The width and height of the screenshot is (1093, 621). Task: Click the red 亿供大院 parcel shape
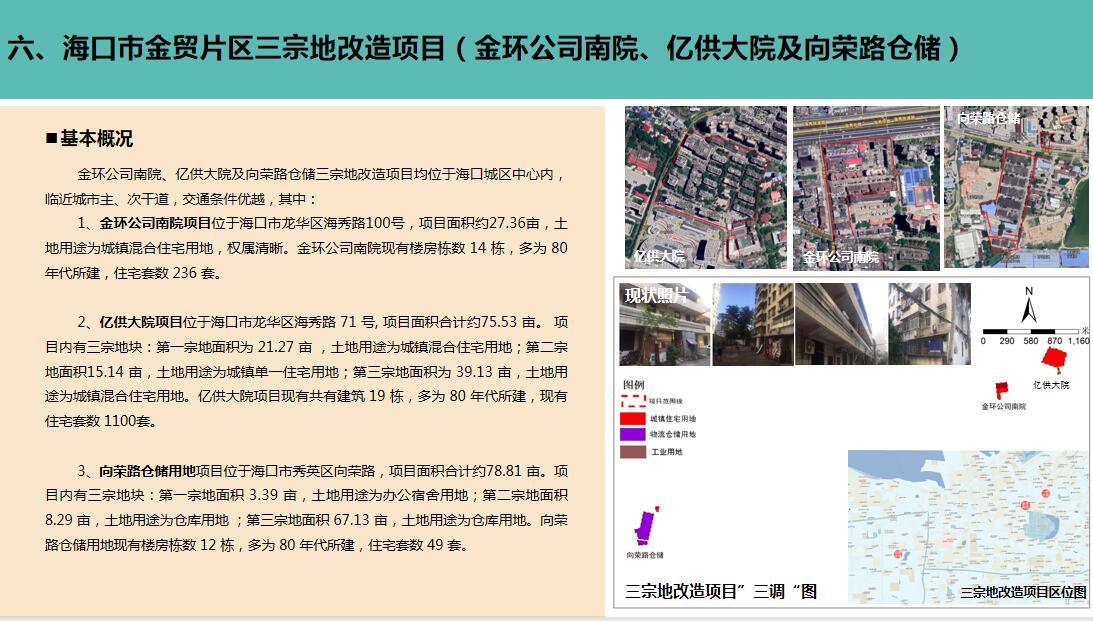point(1051,358)
